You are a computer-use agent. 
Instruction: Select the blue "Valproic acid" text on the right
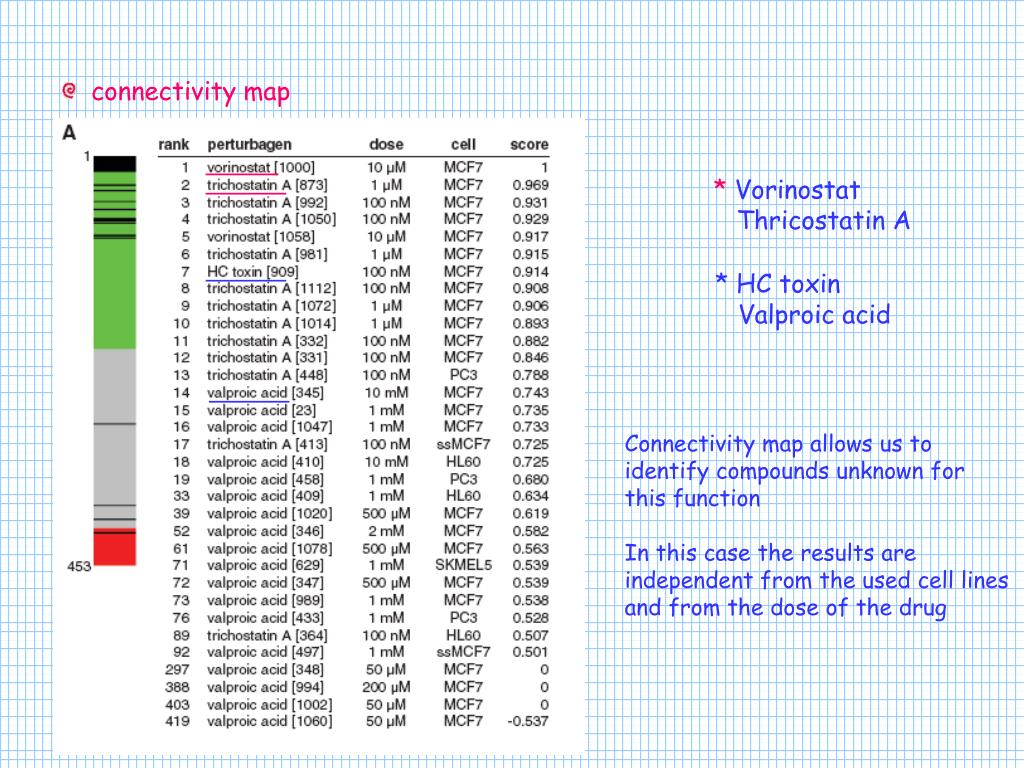point(814,315)
